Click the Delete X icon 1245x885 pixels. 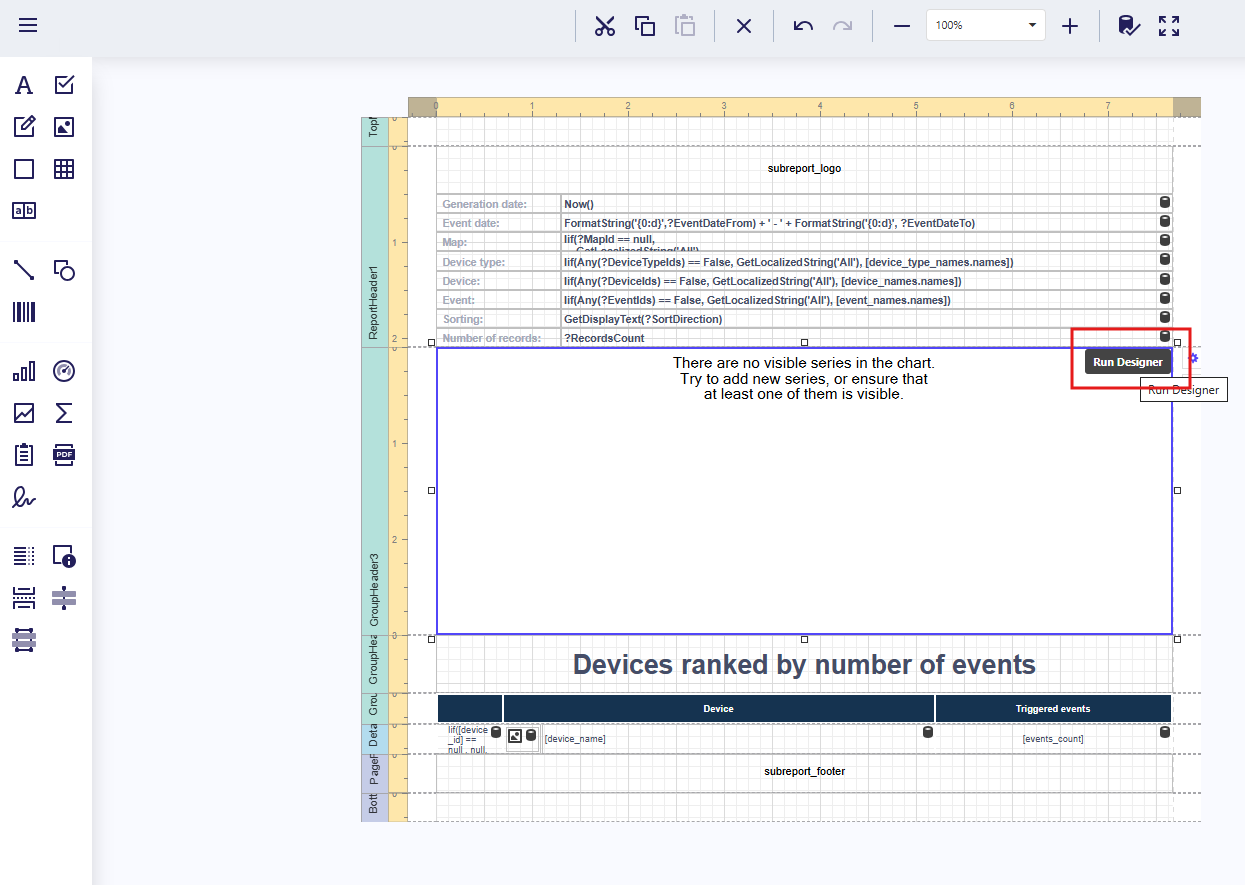click(x=744, y=26)
